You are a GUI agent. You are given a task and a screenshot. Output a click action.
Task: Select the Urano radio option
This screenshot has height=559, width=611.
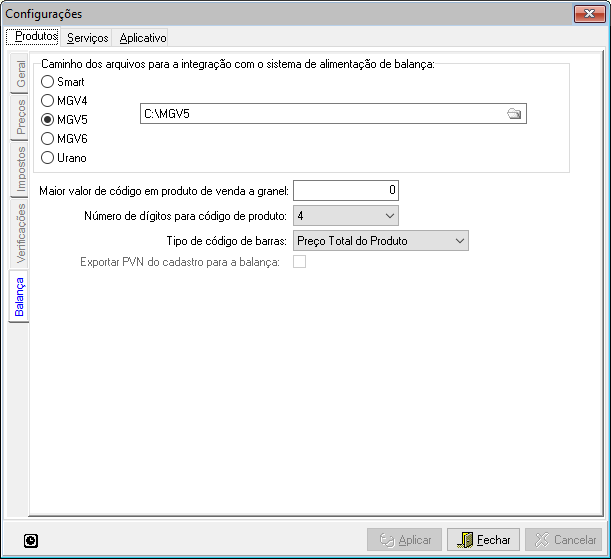(47, 157)
